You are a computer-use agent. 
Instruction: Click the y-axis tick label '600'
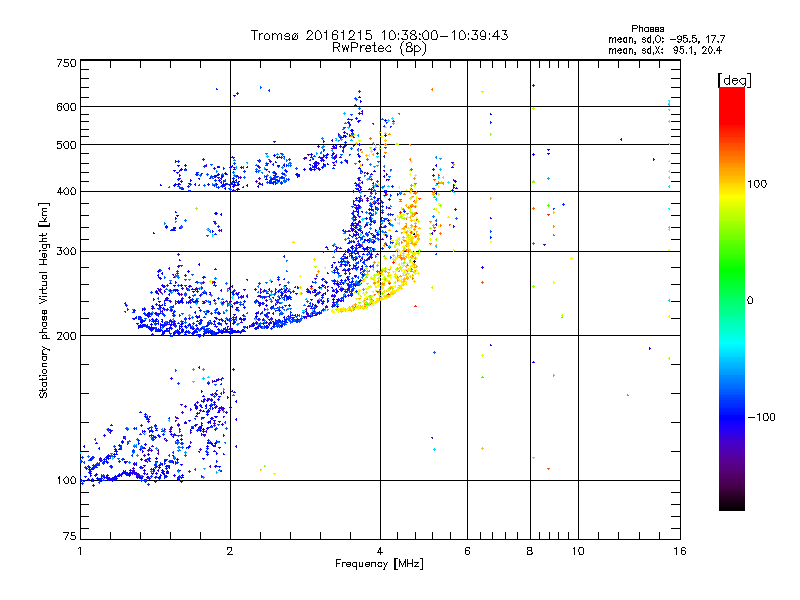coord(66,107)
